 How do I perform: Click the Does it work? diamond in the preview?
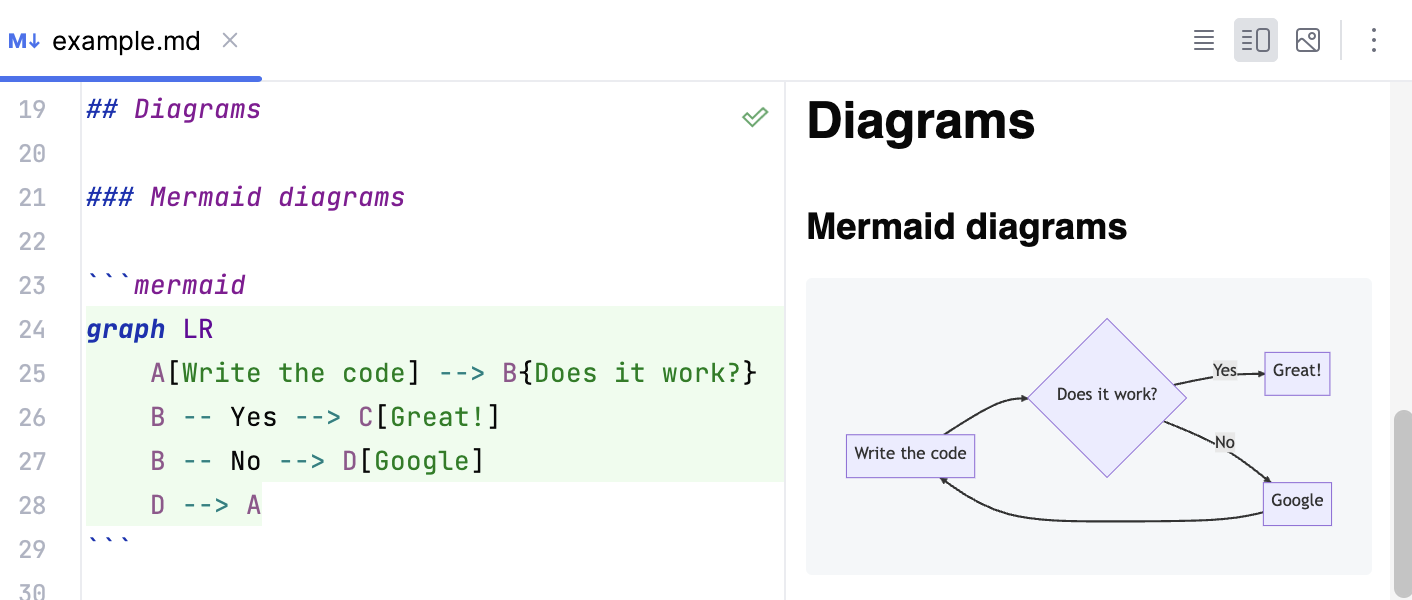tap(1107, 394)
